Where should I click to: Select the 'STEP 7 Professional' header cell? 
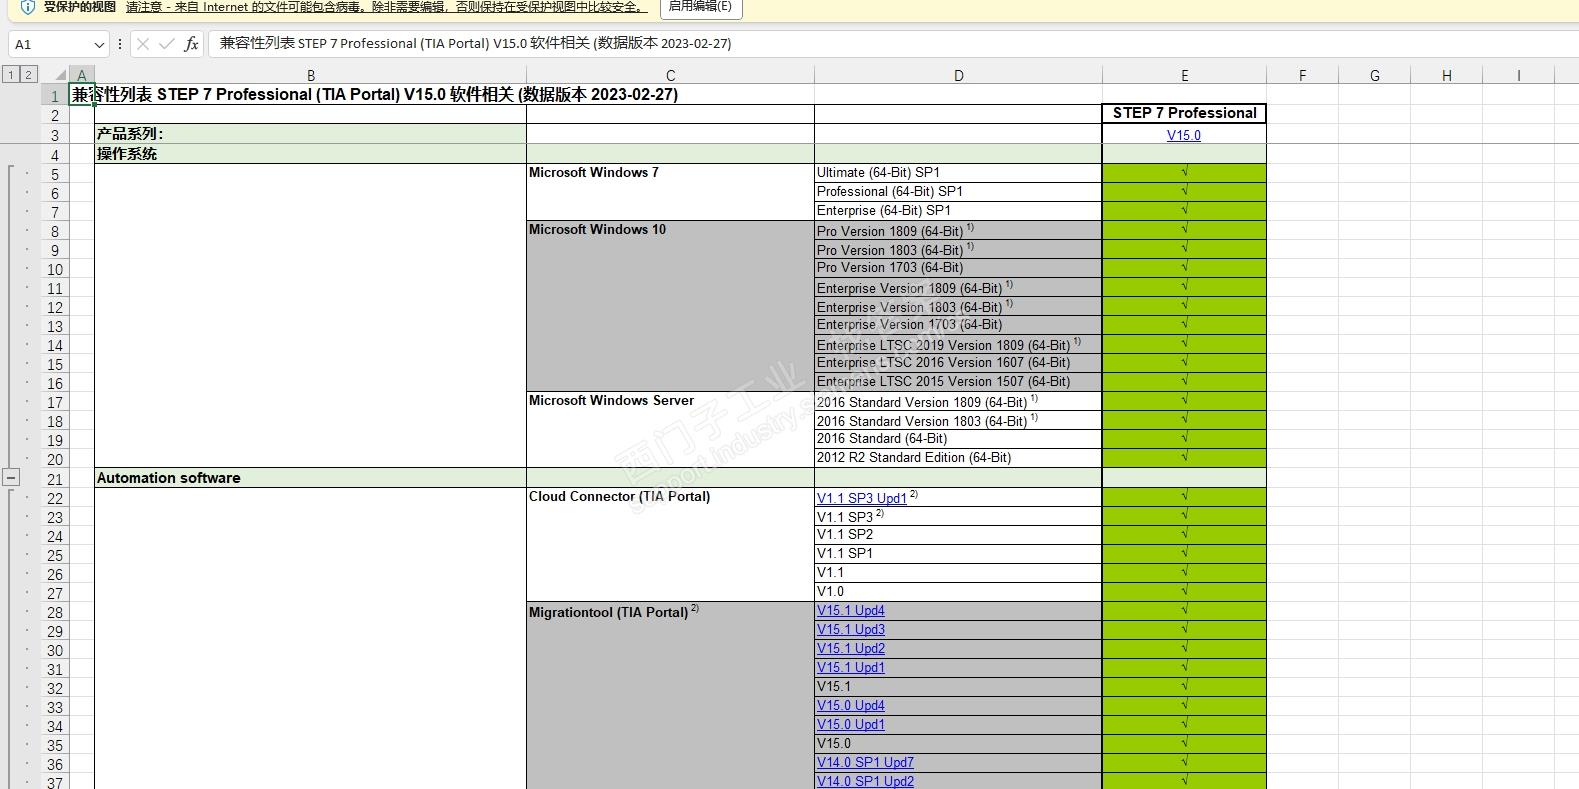coord(1184,113)
